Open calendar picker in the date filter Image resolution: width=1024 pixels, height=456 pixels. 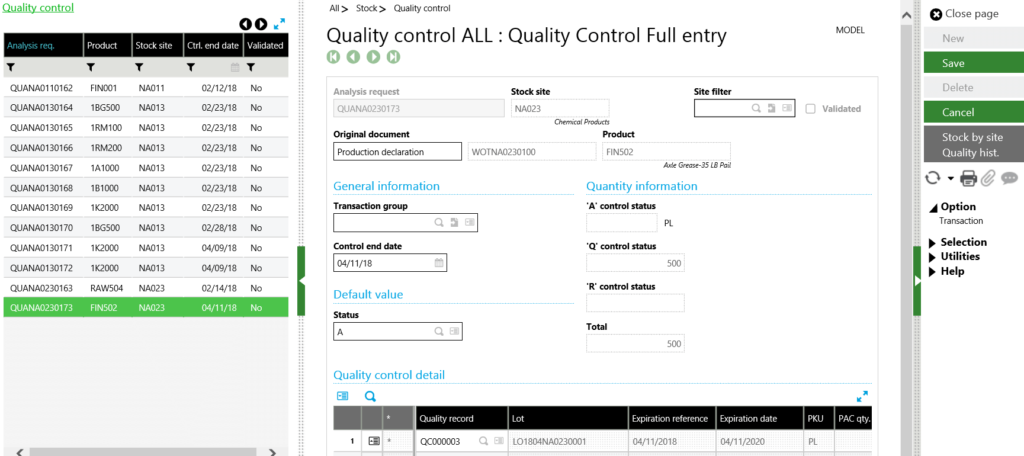235,67
